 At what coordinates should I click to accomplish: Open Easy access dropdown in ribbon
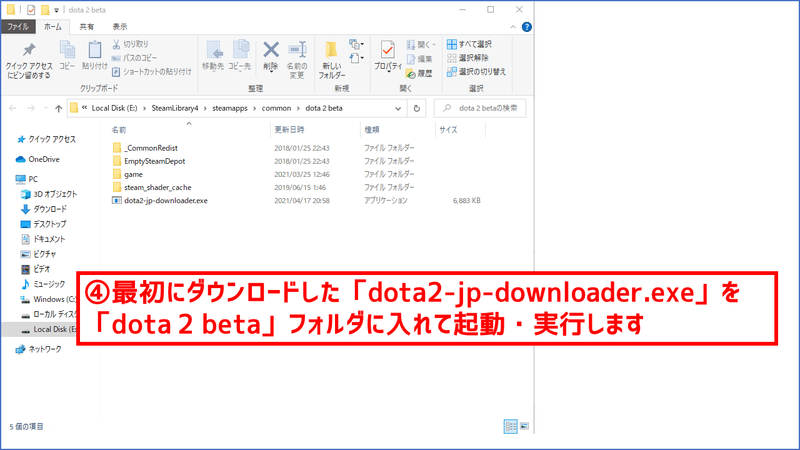click(x=357, y=59)
